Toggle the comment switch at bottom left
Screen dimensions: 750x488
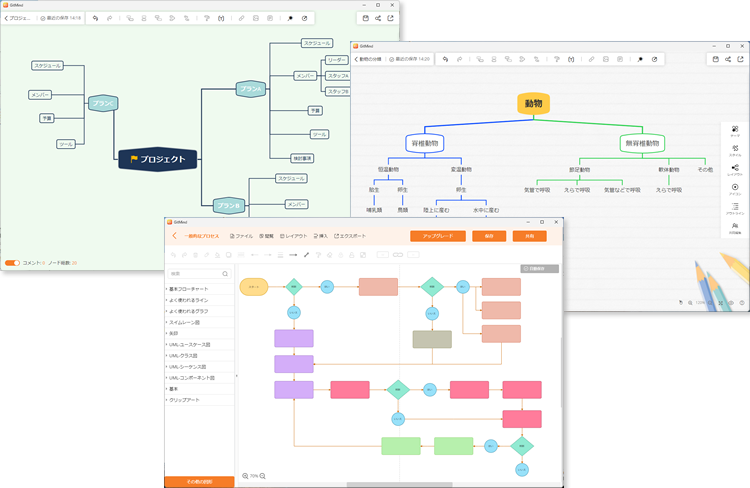(12, 263)
